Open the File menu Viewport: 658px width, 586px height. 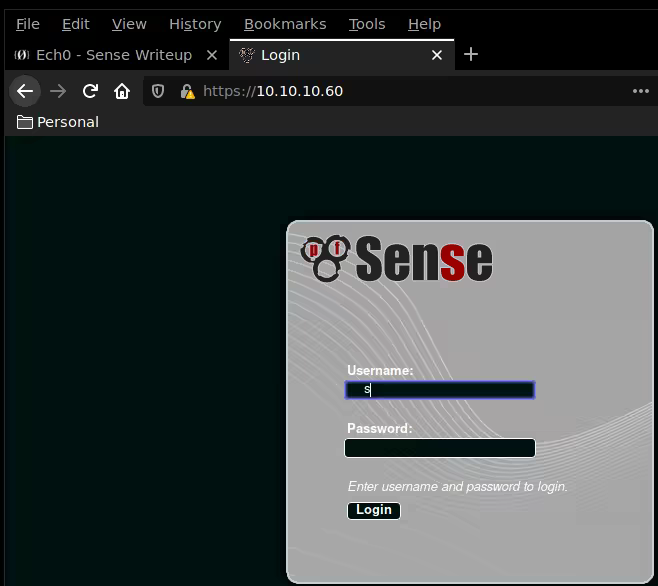(x=28, y=24)
